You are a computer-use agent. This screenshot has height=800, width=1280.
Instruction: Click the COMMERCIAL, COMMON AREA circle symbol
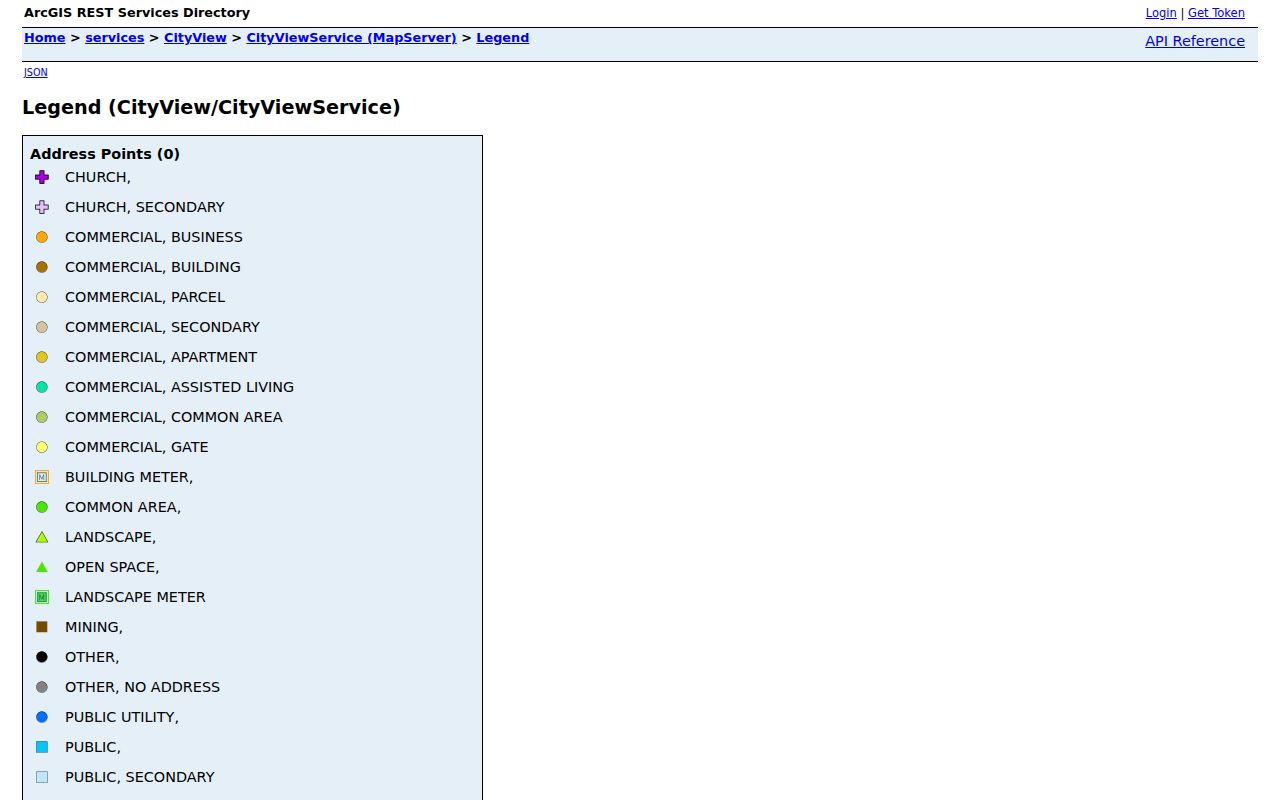point(42,417)
